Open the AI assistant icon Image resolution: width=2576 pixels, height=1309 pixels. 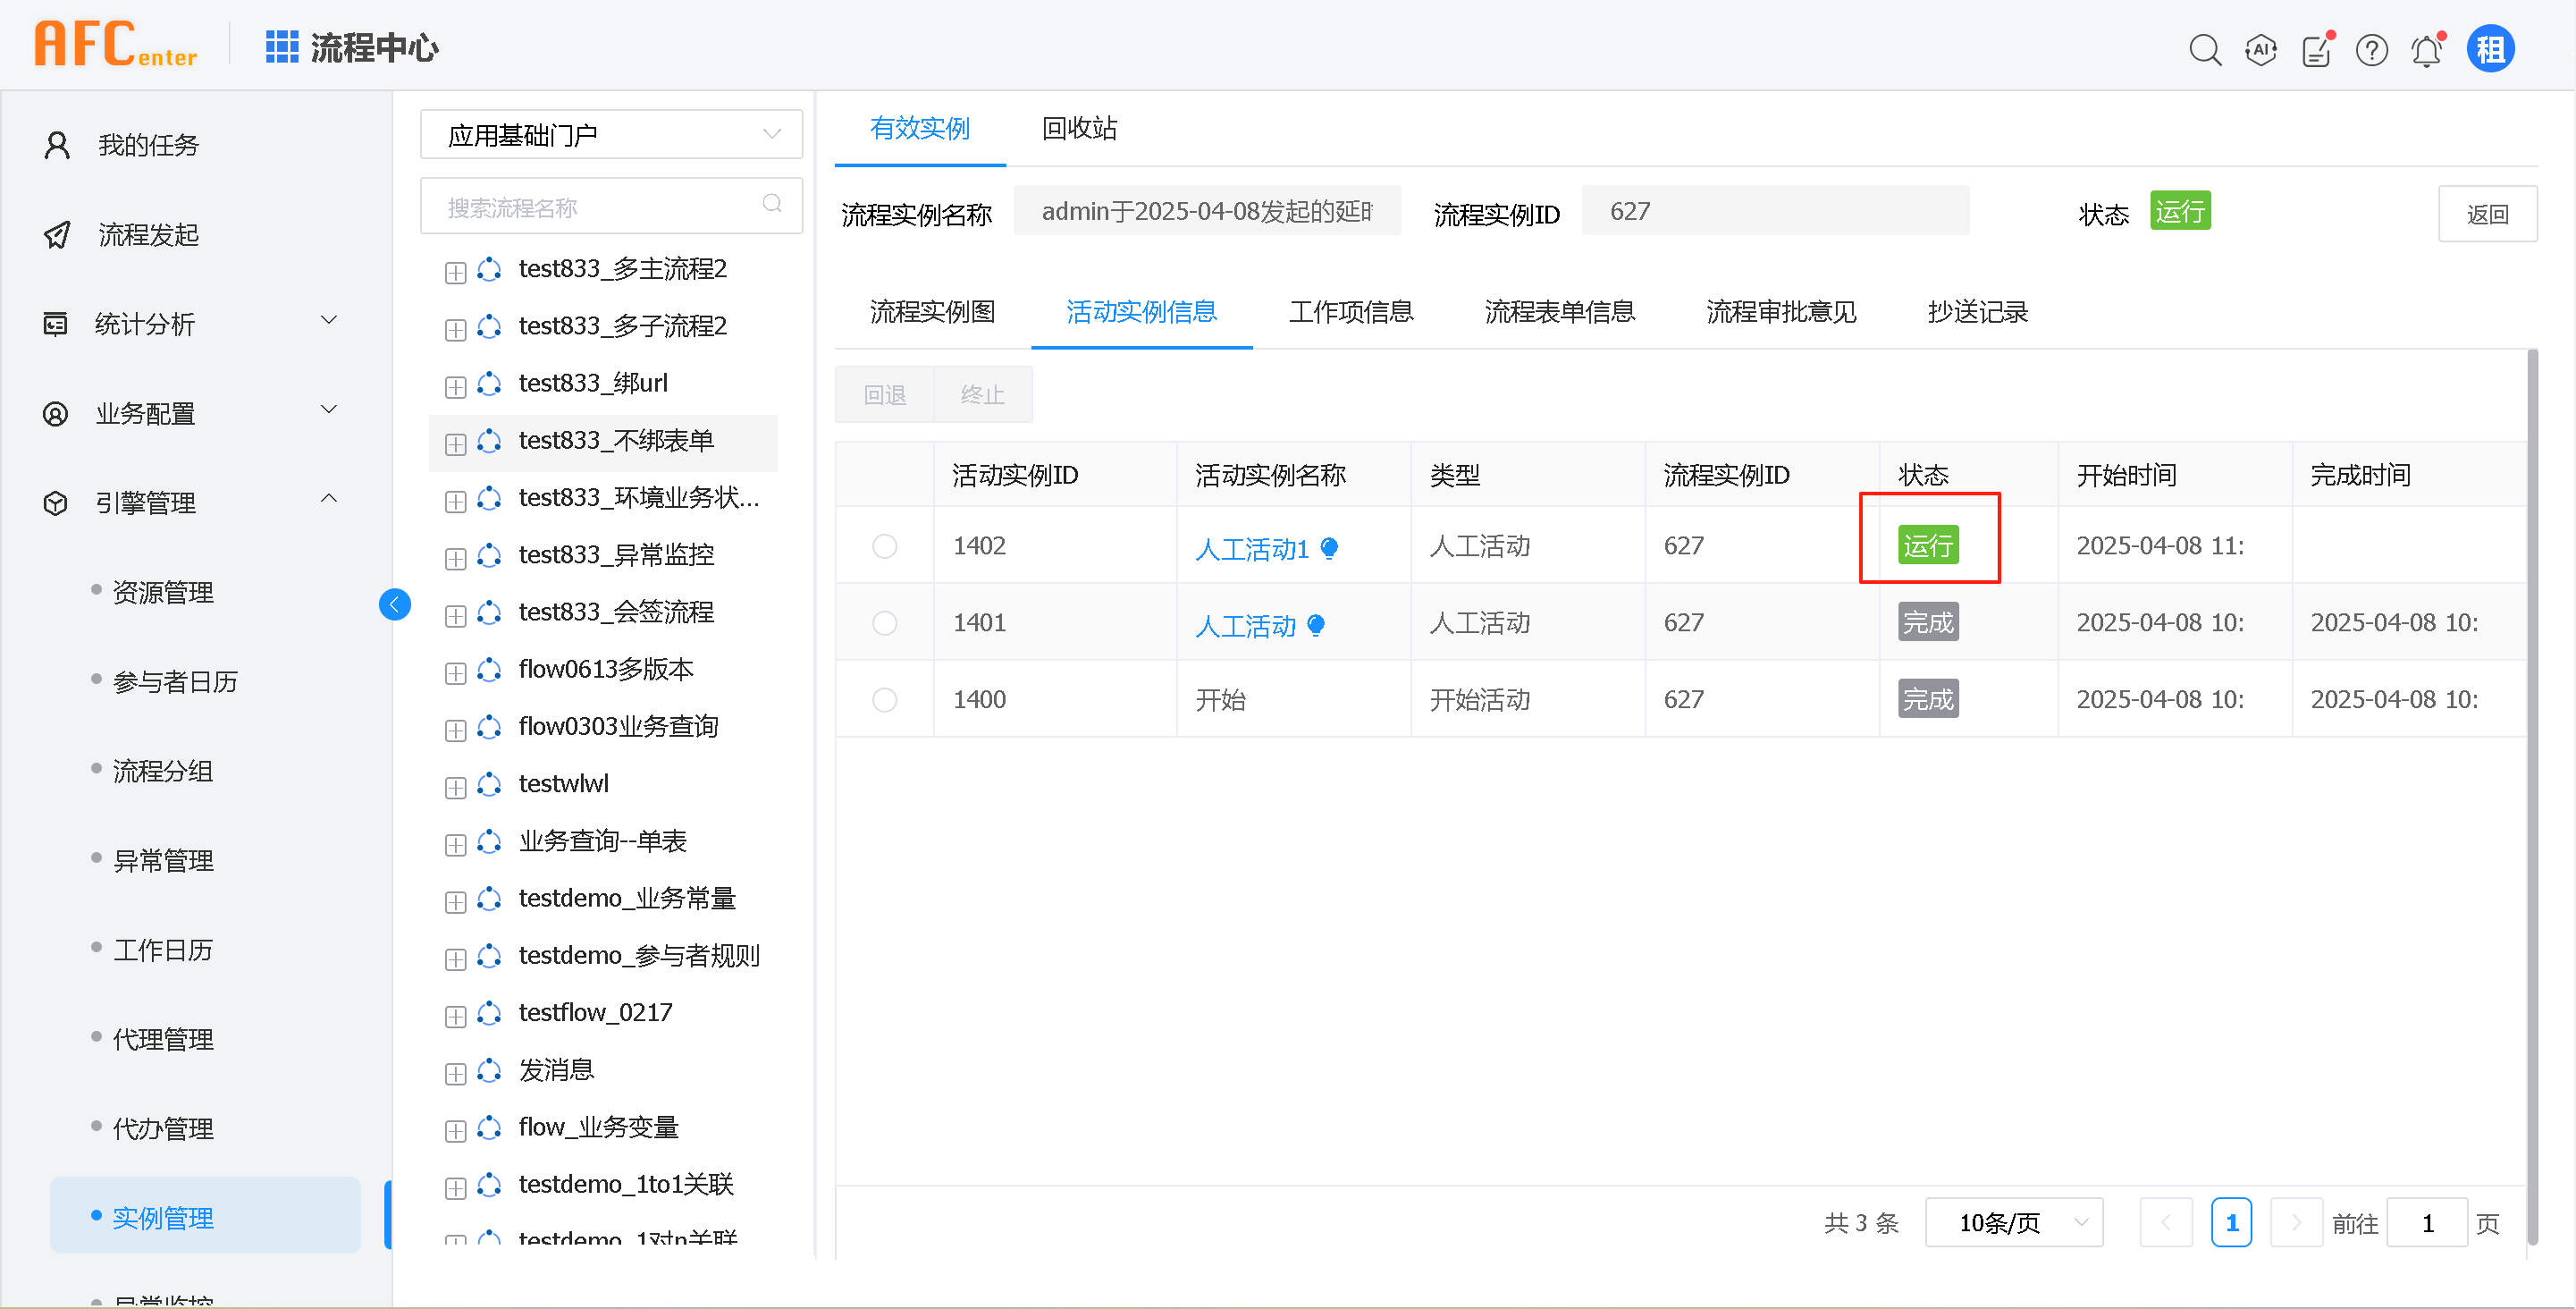coord(2260,49)
